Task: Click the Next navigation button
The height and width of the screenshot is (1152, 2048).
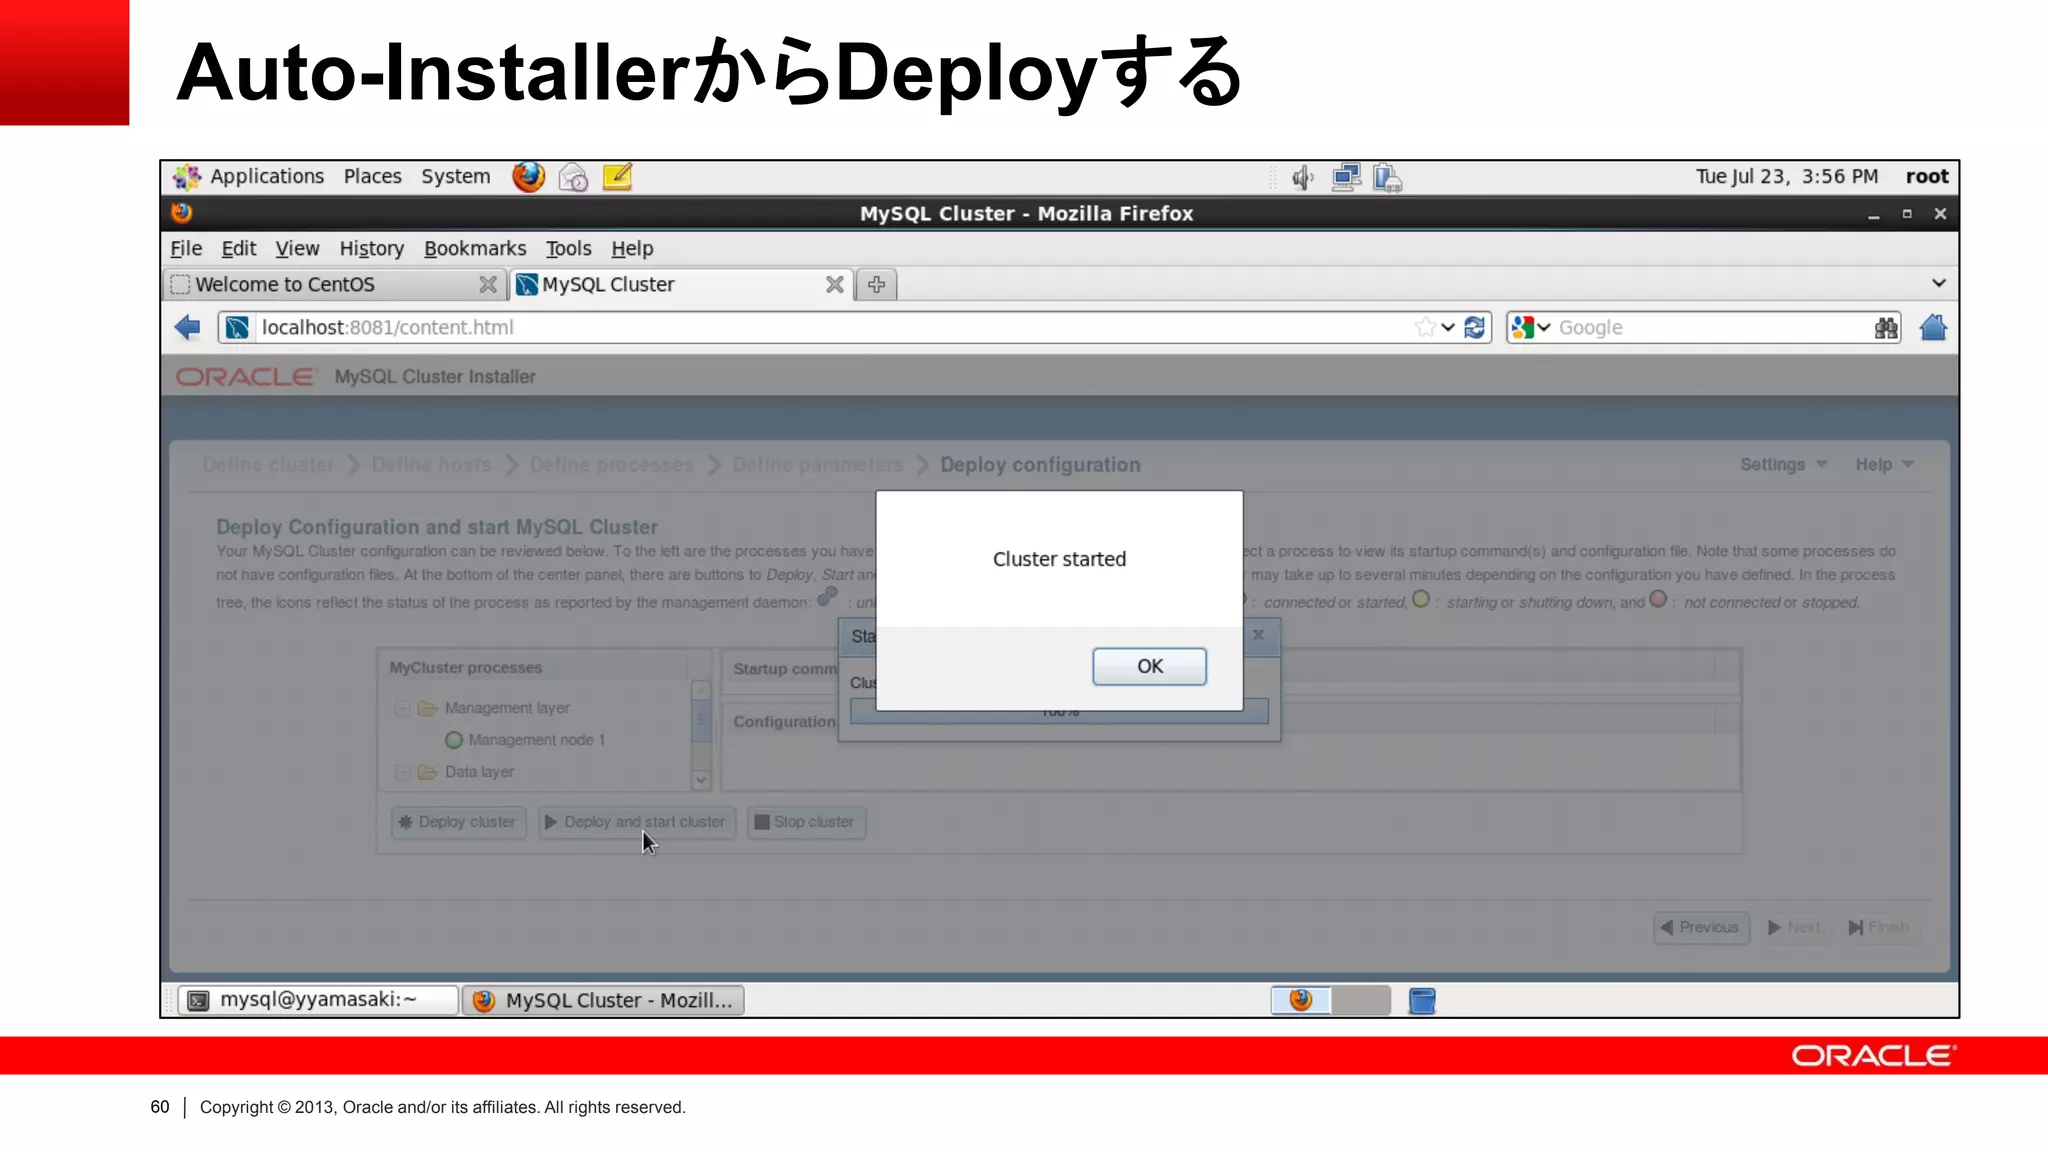Action: click(x=1795, y=927)
